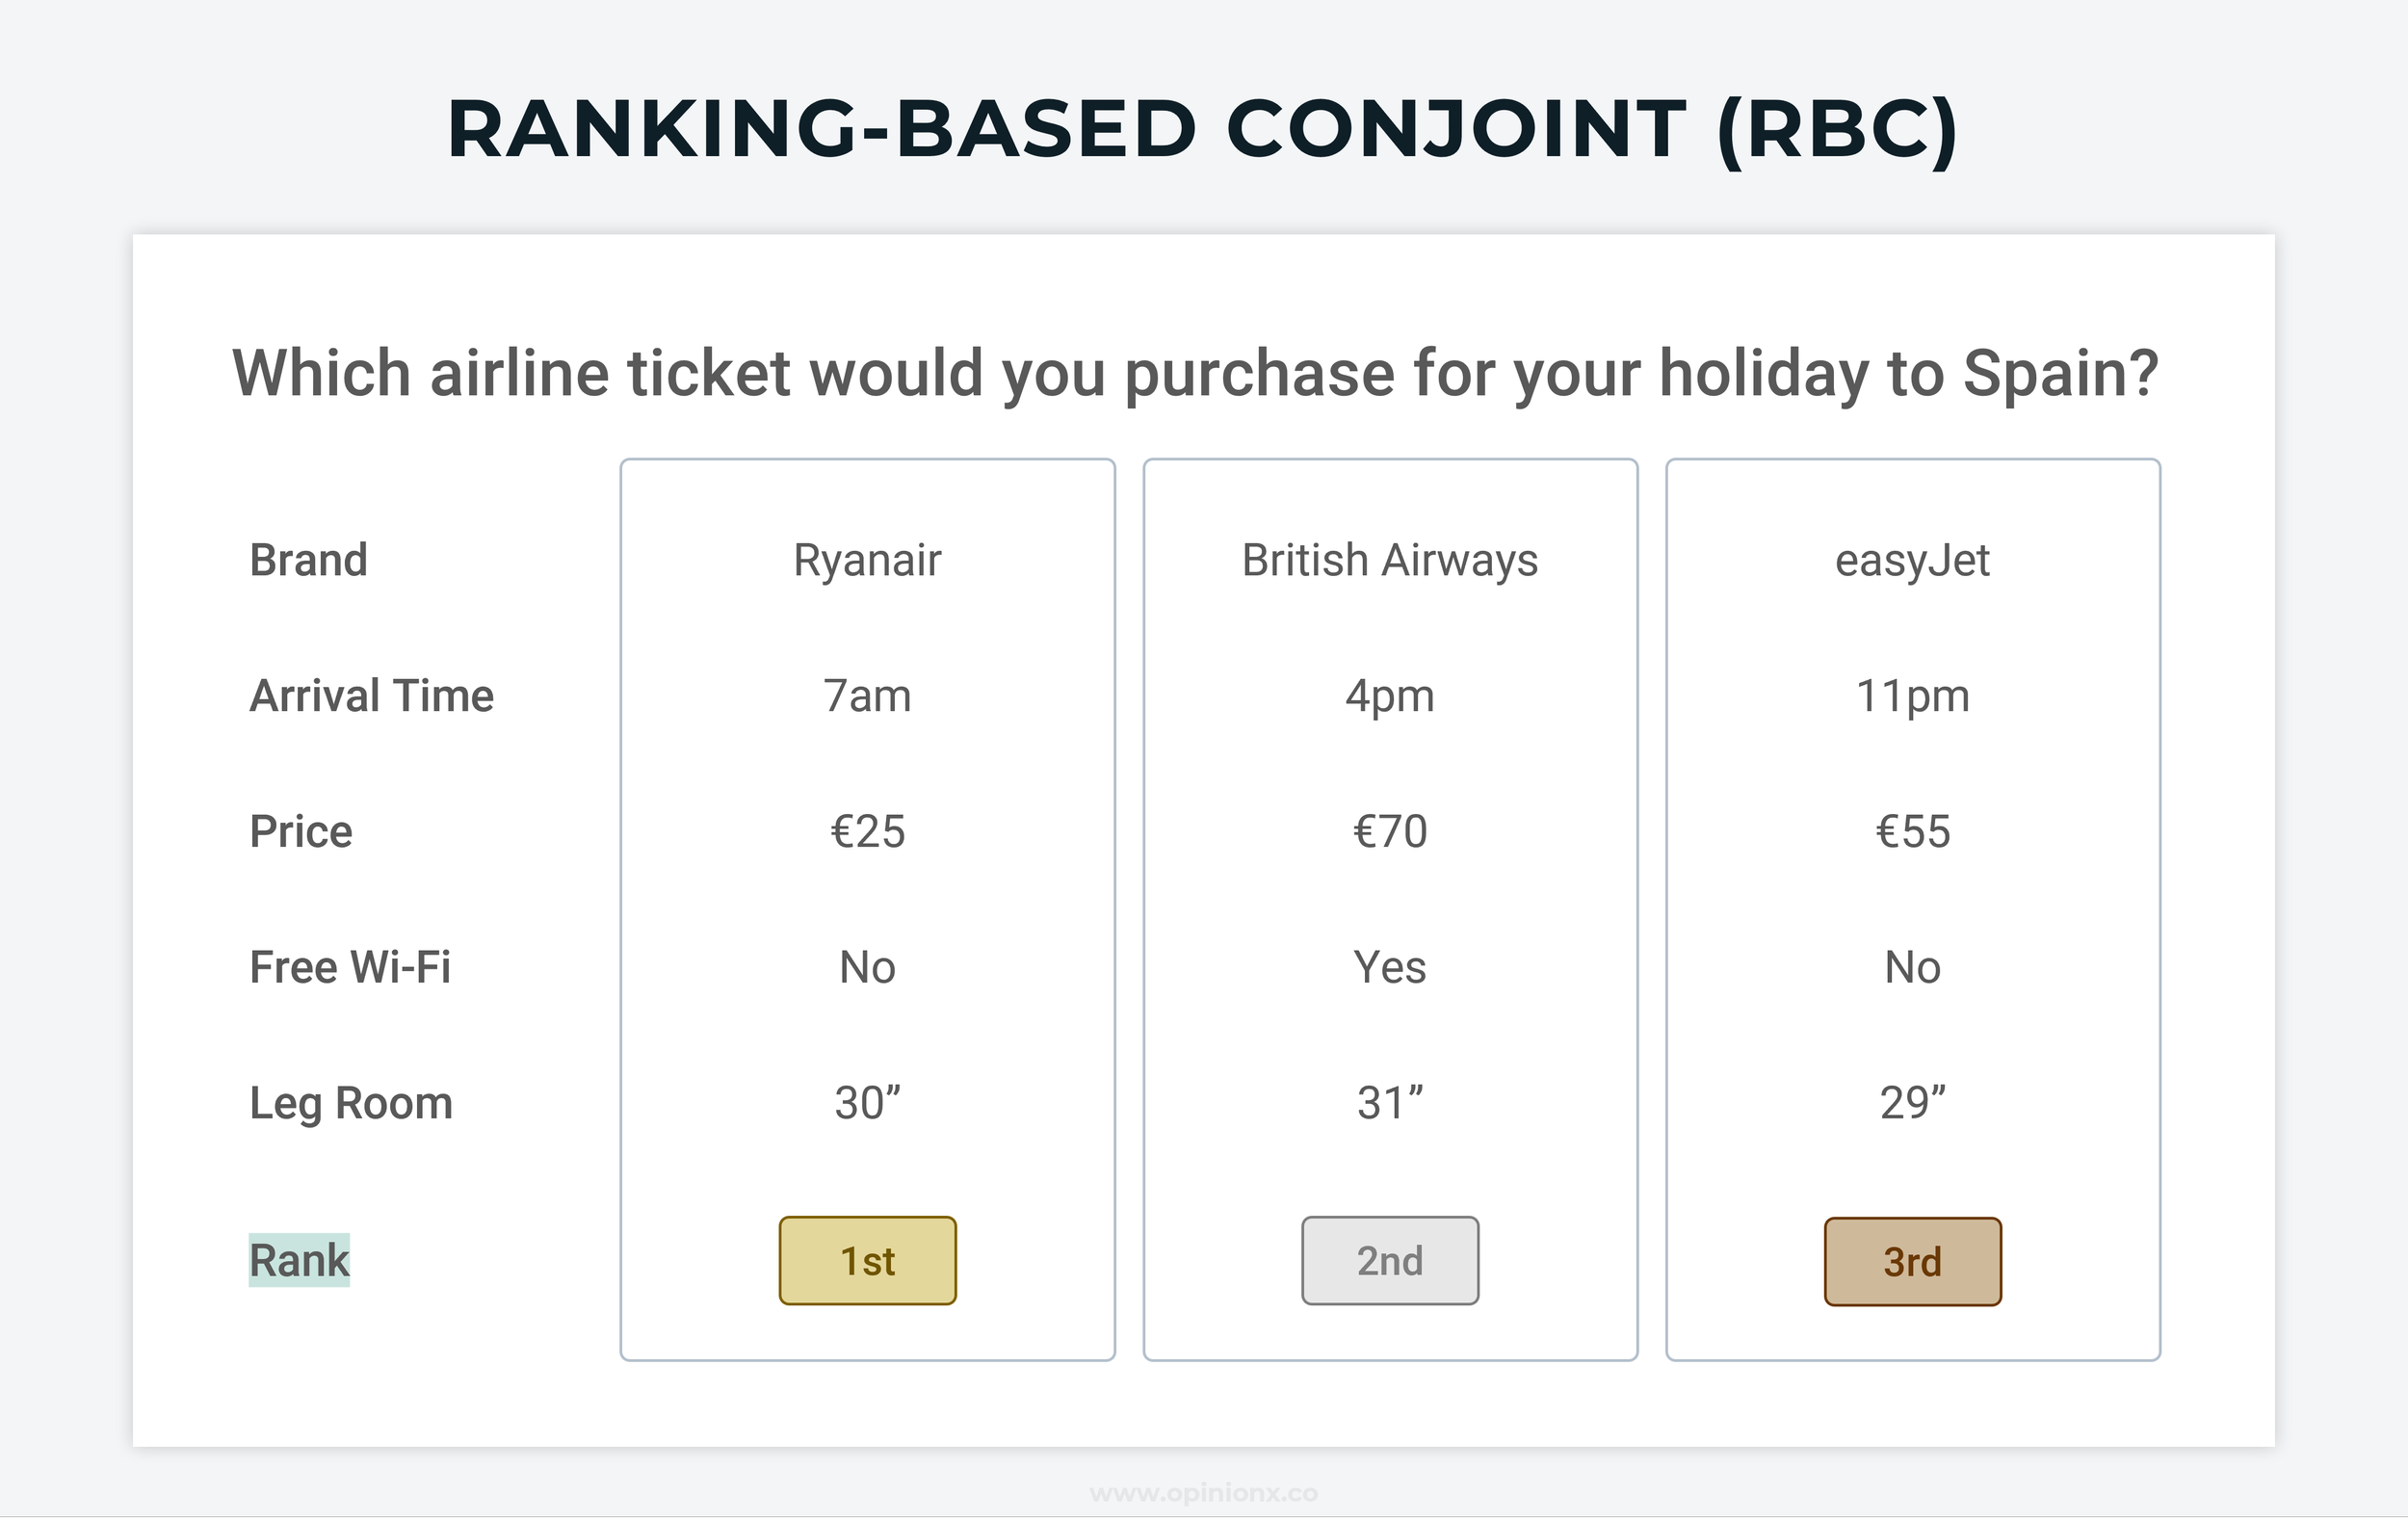This screenshot has width=2408, height=1523.
Task: Click the €25 price value
Action: click(x=867, y=831)
